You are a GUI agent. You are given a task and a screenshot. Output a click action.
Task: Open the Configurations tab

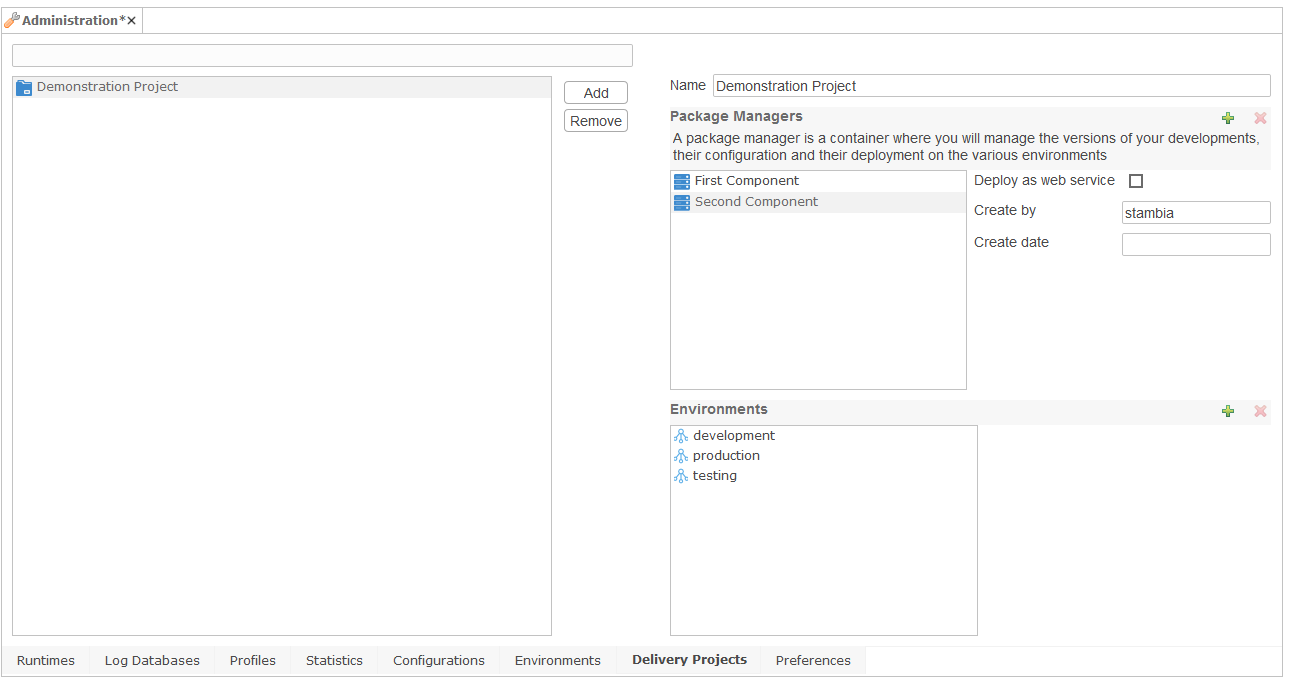point(438,660)
